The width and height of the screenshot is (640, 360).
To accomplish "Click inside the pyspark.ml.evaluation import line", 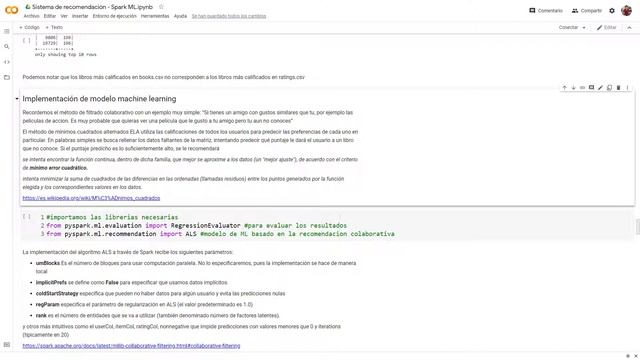I will click(196, 225).
